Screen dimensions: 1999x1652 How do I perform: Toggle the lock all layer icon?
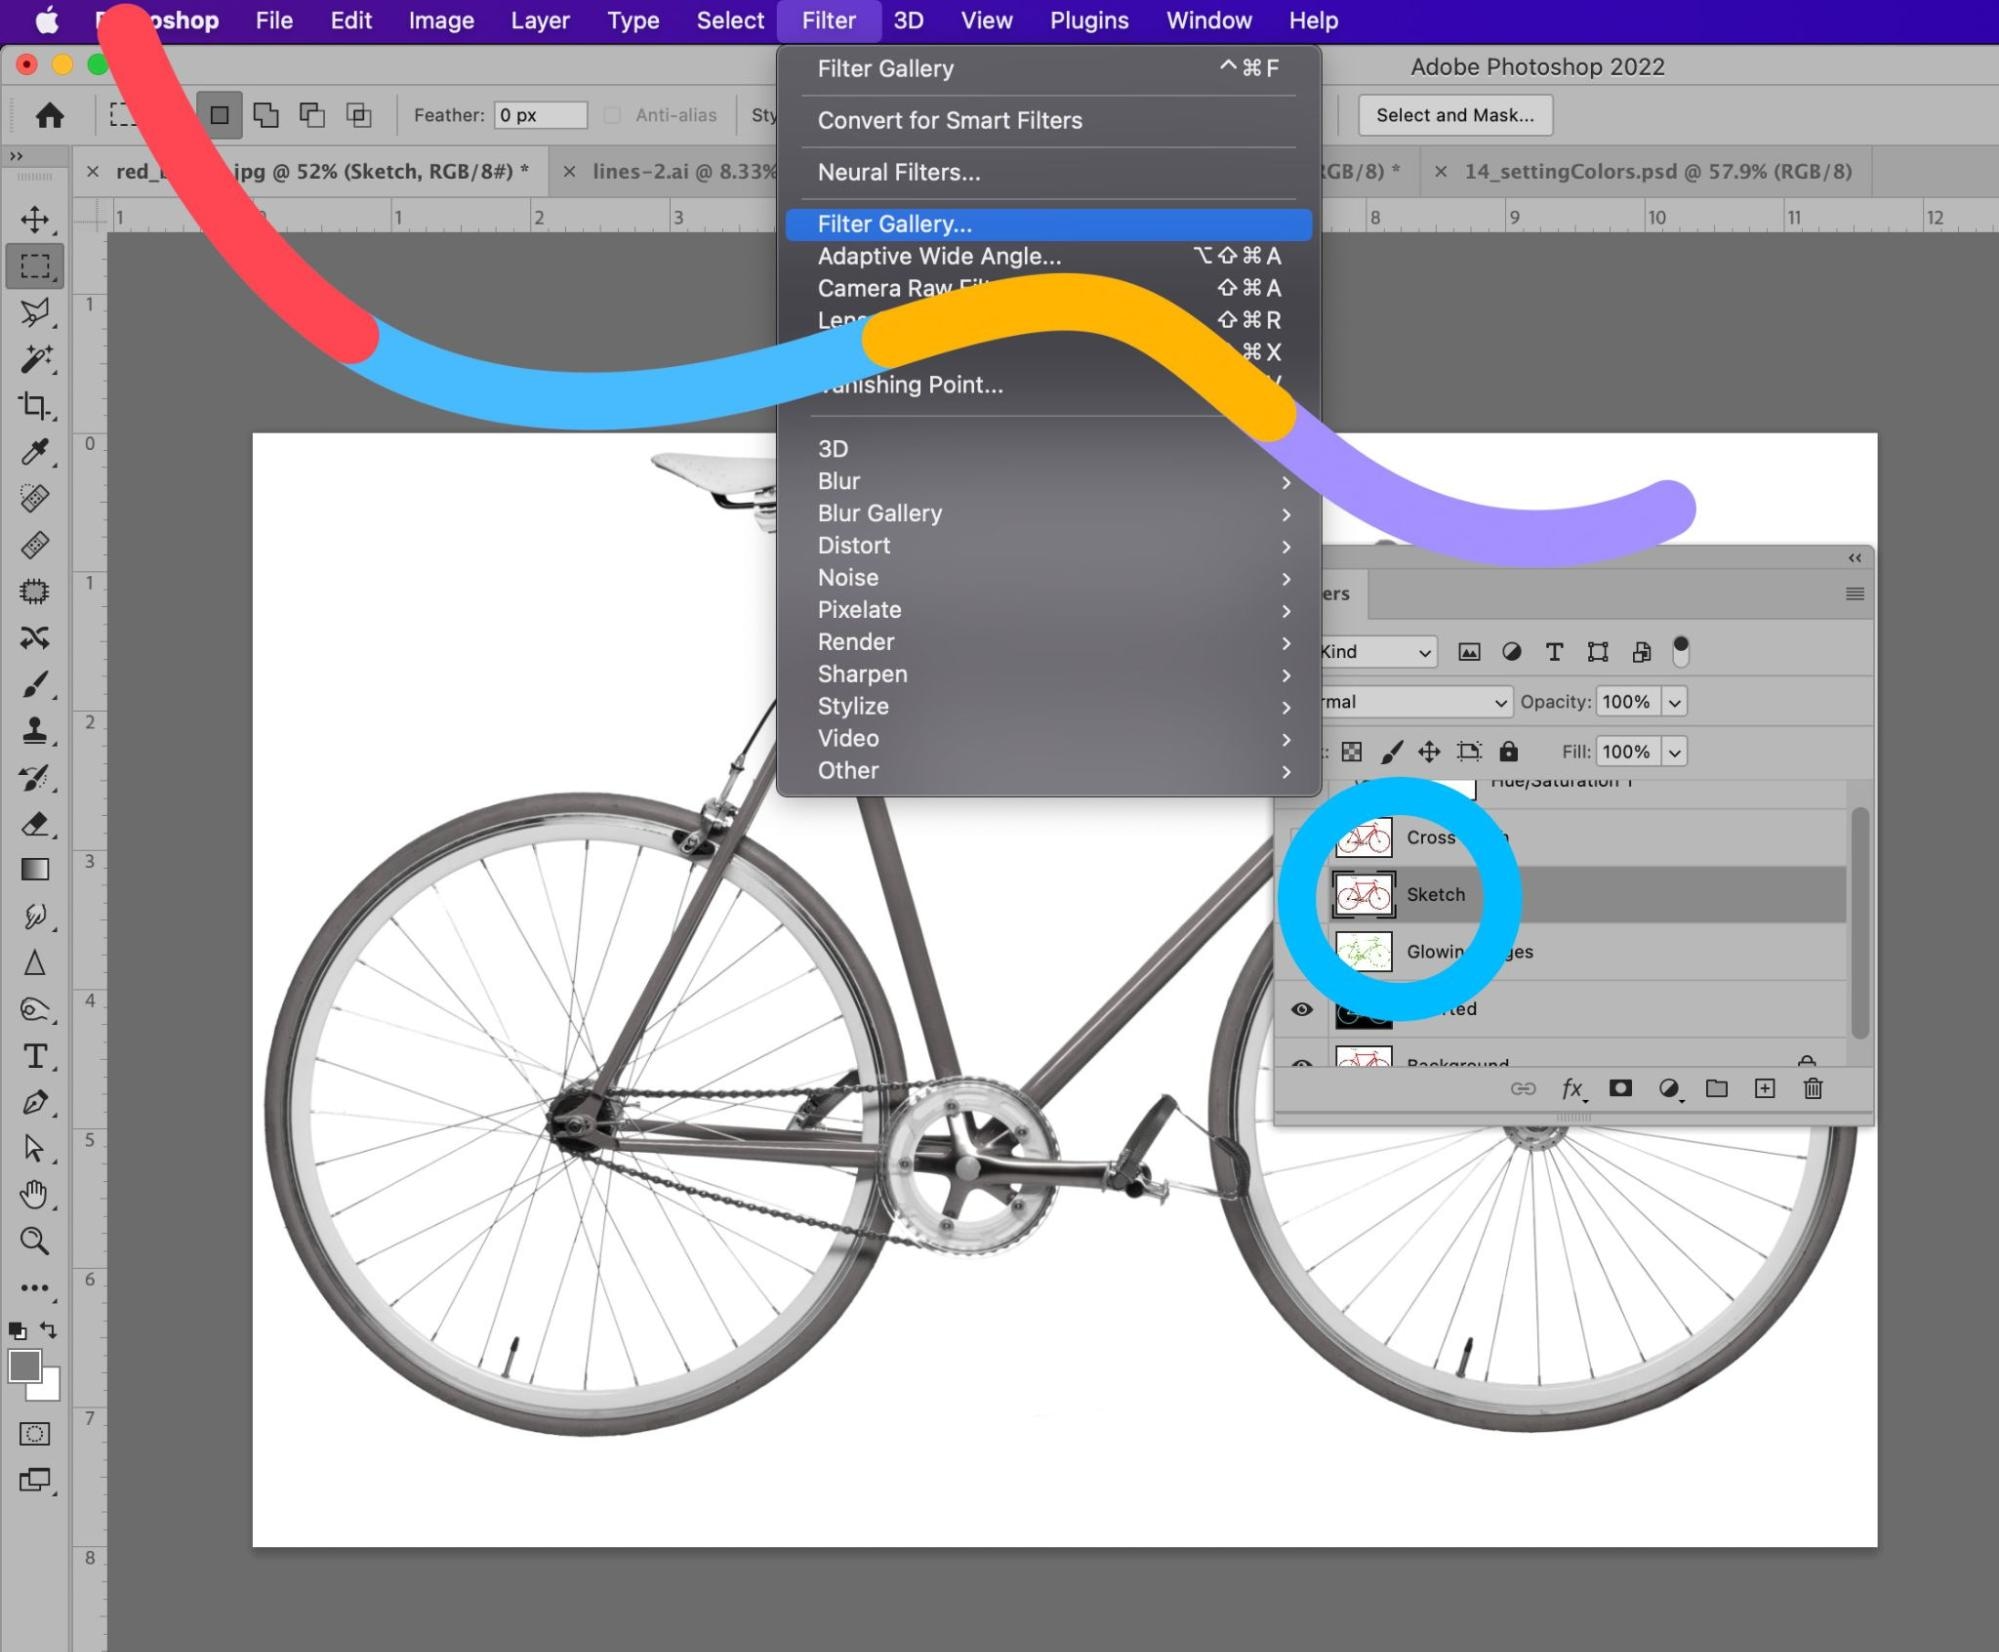1508,751
